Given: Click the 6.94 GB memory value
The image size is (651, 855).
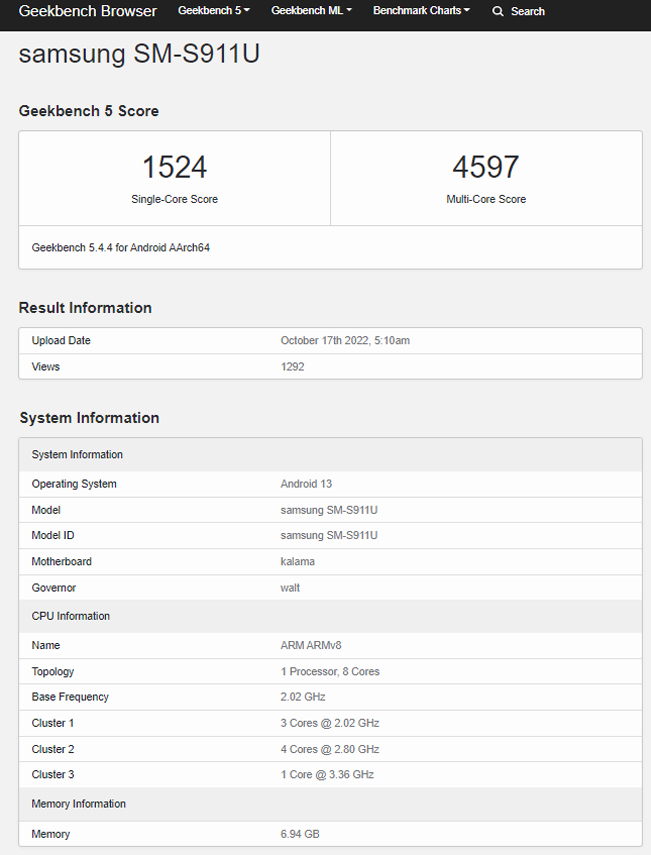Looking at the screenshot, I should pos(300,834).
